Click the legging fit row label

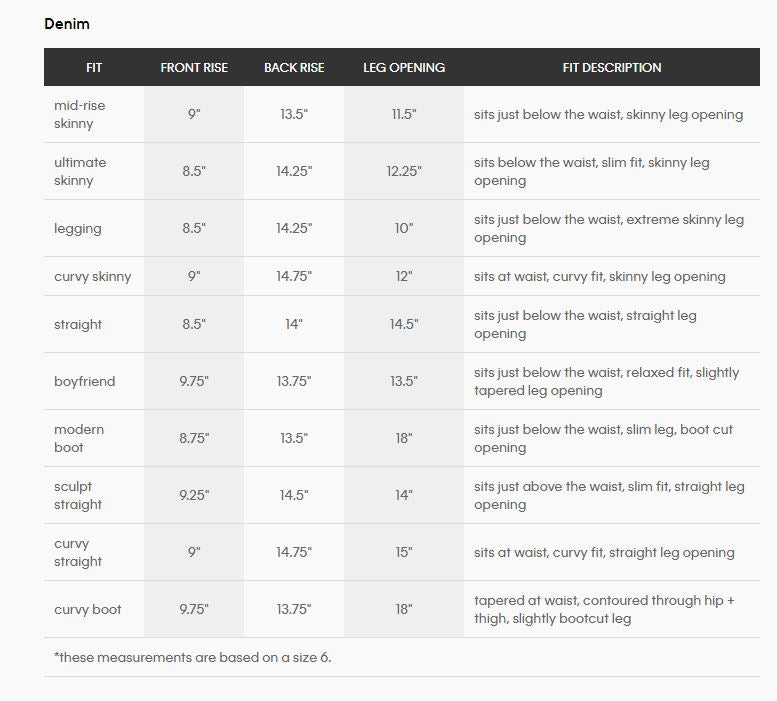78,228
